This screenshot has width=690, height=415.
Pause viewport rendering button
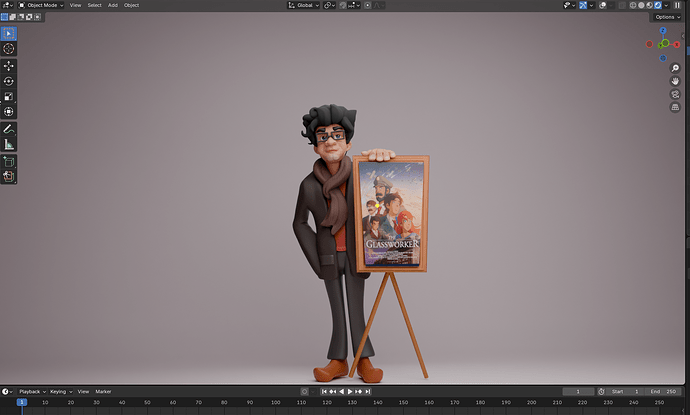point(678,5)
